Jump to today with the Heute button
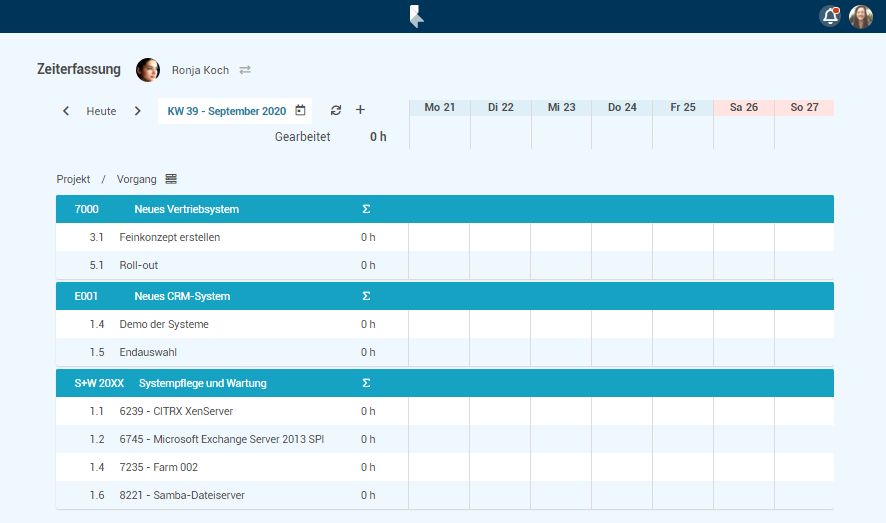 click(101, 111)
